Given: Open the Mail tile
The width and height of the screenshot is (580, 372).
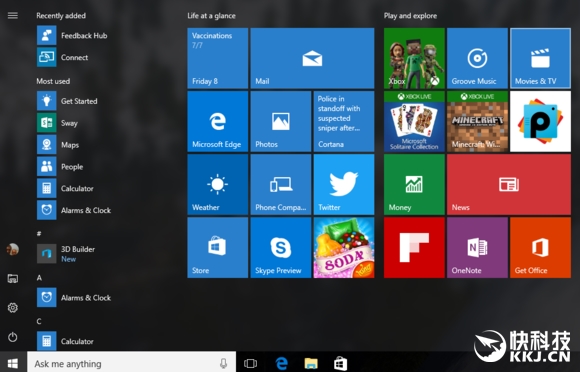Looking at the screenshot, I should click(x=312, y=58).
